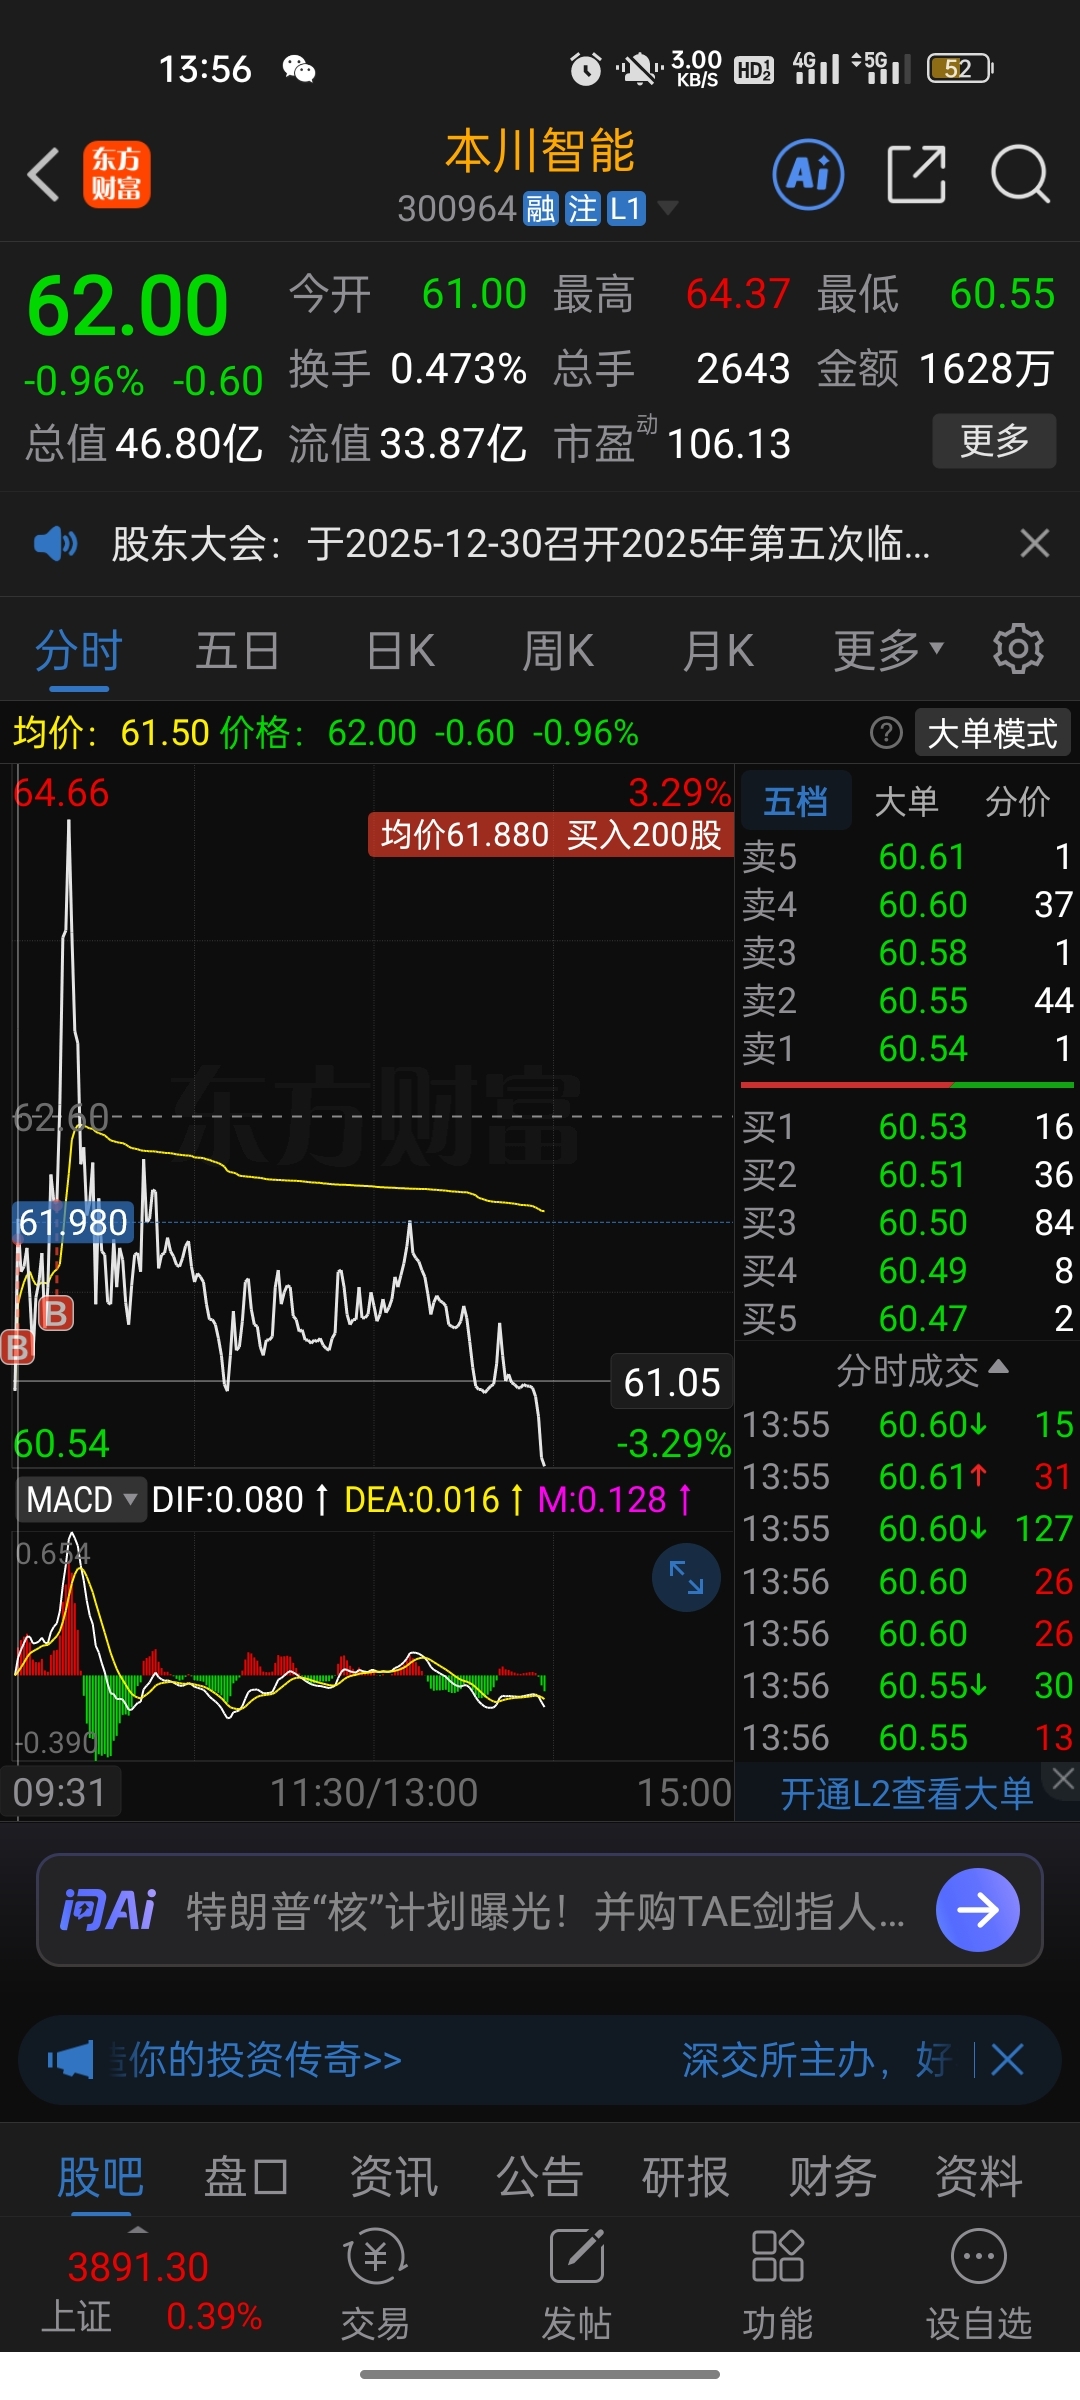The width and height of the screenshot is (1080, 2400).
Task: Send the 问Ai query arrow
Action: pyautogui.click(x=977, y=1911)
